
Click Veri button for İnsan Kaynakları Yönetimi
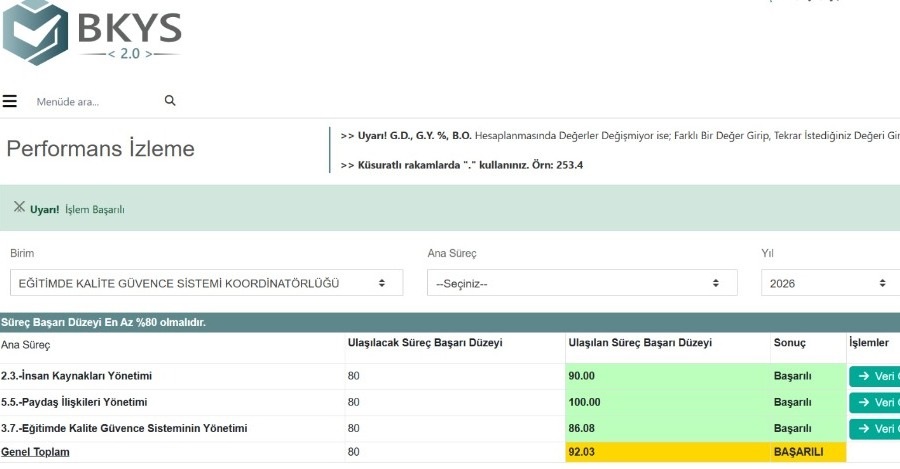[x=874, y=376]
